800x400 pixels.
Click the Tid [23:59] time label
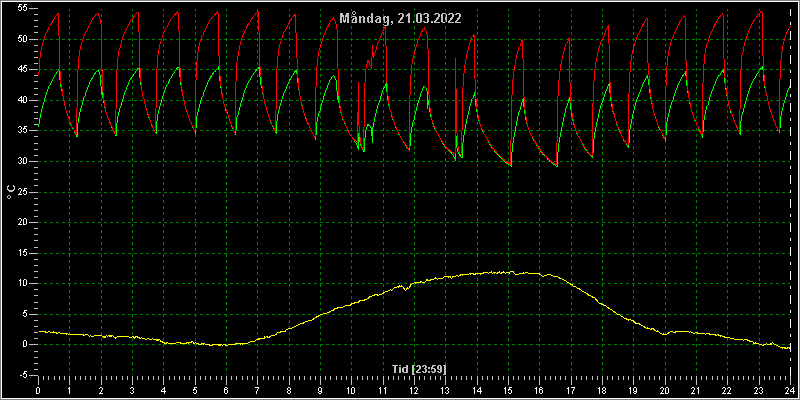(x=419, y=368)
